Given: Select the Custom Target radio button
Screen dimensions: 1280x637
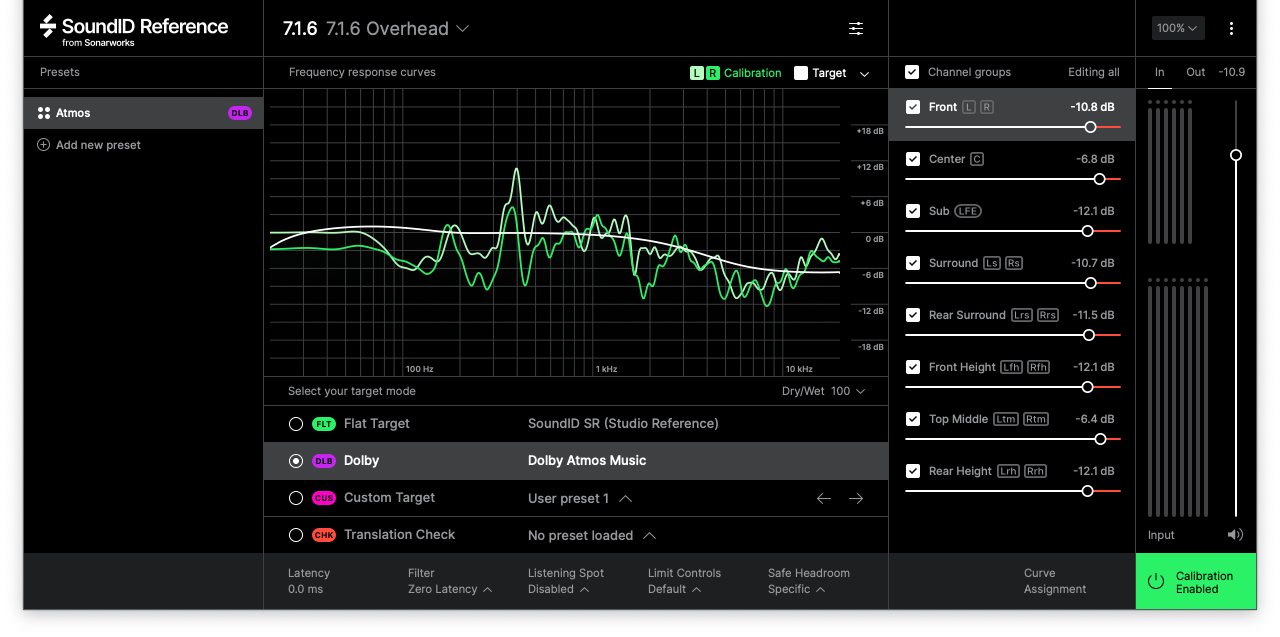Looking at the screenshot, I should (296, 498).
